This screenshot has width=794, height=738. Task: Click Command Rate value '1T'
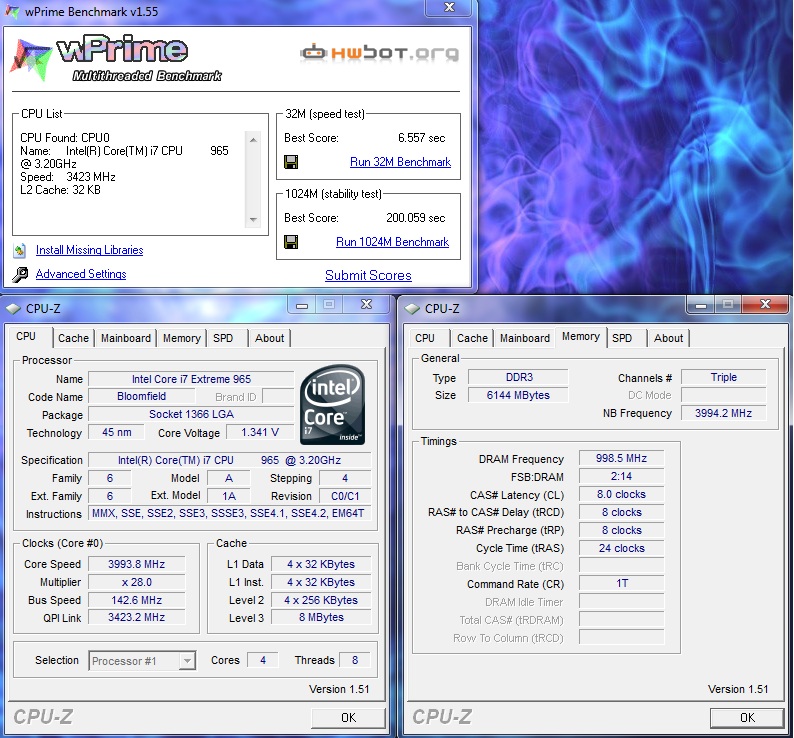tap(621, 584)
